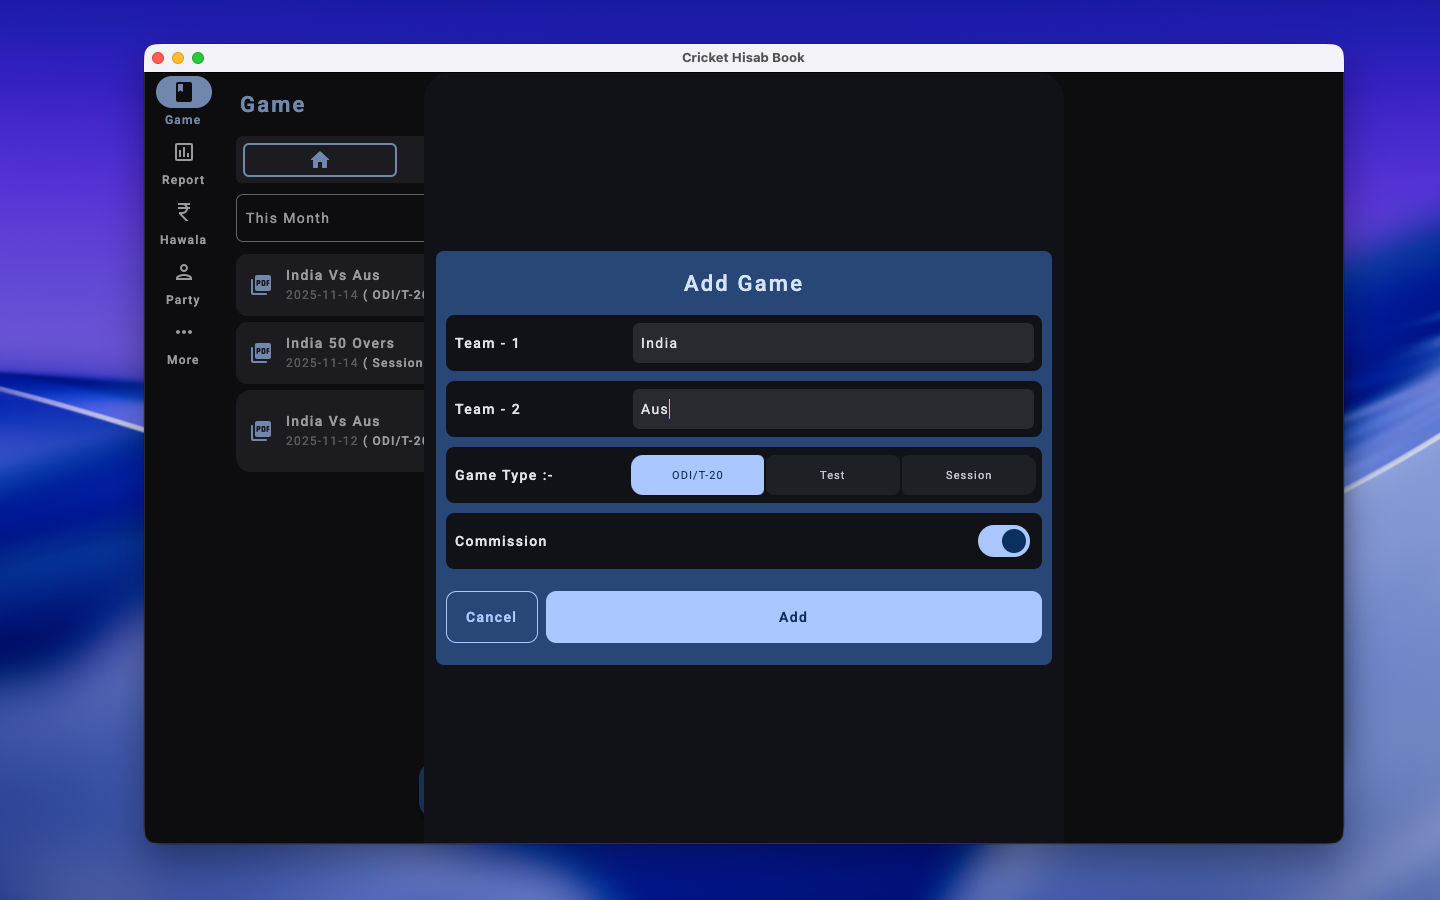Focus the Team - 2 input field
The height and width of the screenshot is (900, 1440).
pyautogui.click(x=833, y=409)
